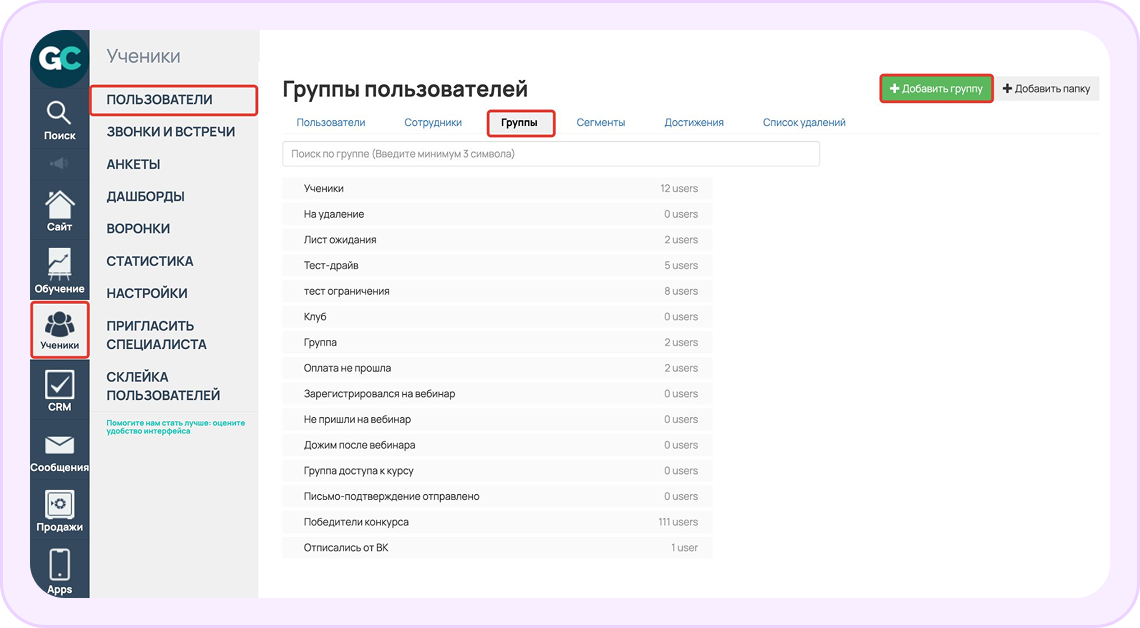Open ЗВОНКИ И ВСТРЕЧИ menu item
The width and height of the screenshot is (1140, 628).
(x=171, y=132)
